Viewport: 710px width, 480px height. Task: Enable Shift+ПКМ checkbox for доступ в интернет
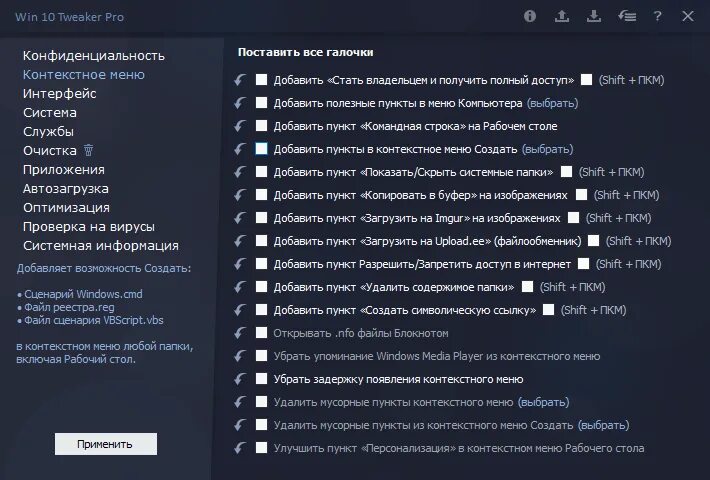click(584, 264)
